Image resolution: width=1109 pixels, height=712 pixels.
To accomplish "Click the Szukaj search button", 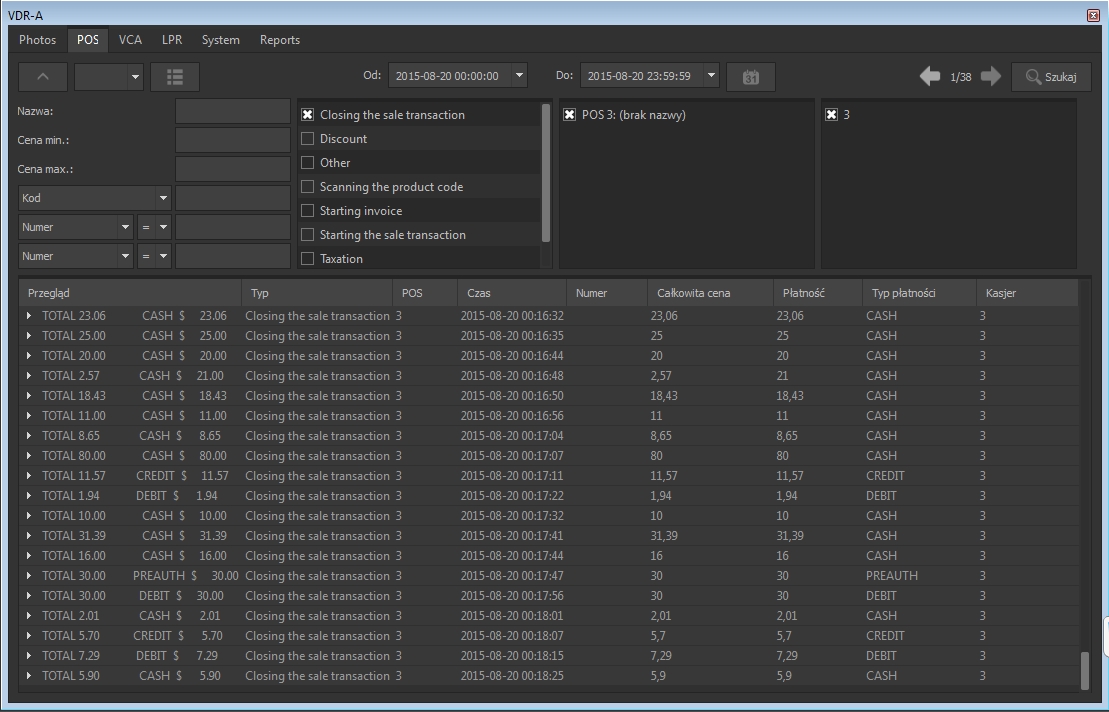I will (1050, 77).
